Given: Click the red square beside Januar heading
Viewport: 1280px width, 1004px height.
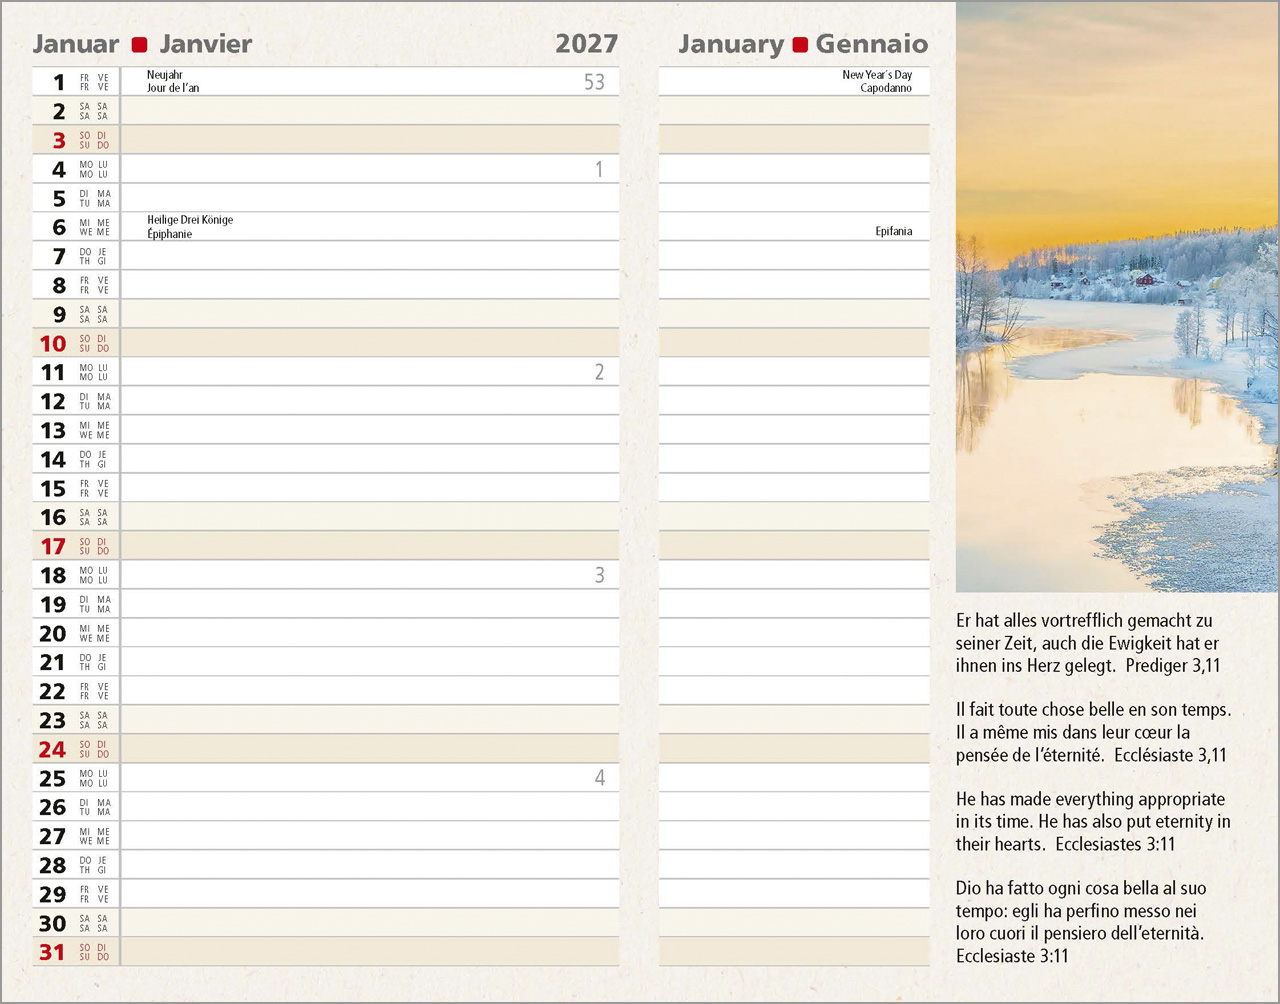Looking at the screenshot, I should [140, 45].
